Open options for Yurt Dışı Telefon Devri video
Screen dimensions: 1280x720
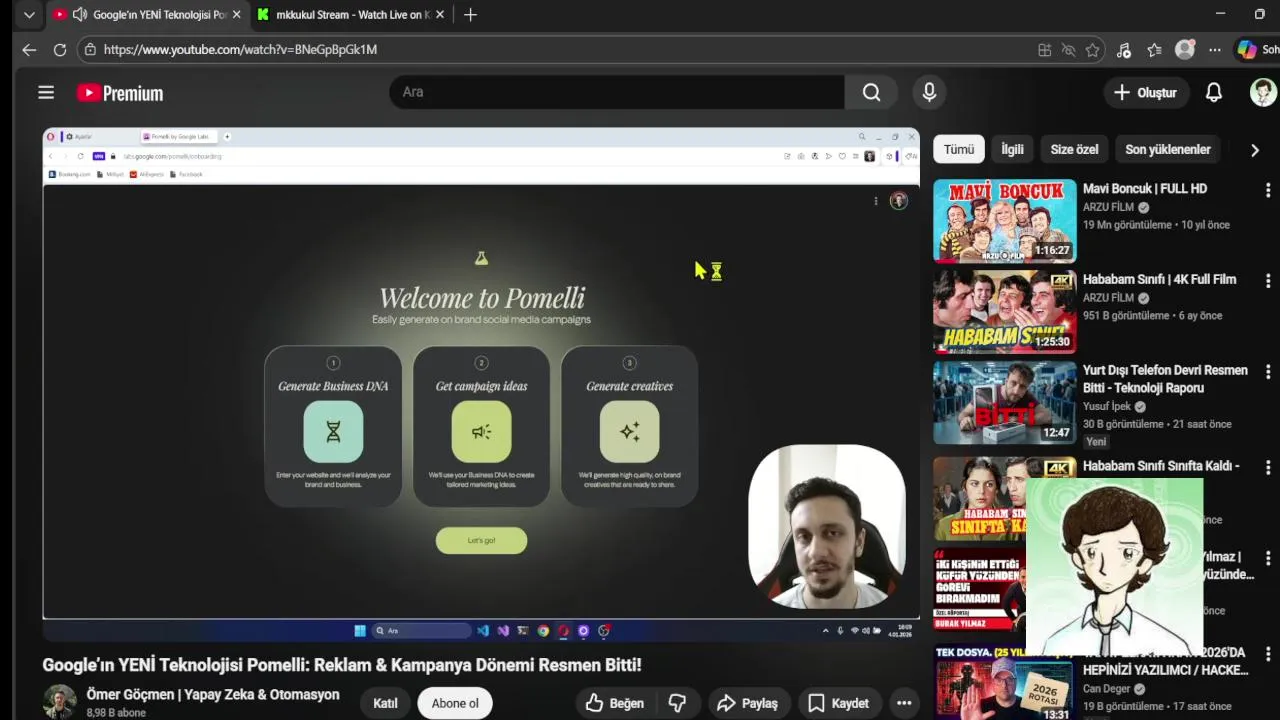[x=1268, y=372]
